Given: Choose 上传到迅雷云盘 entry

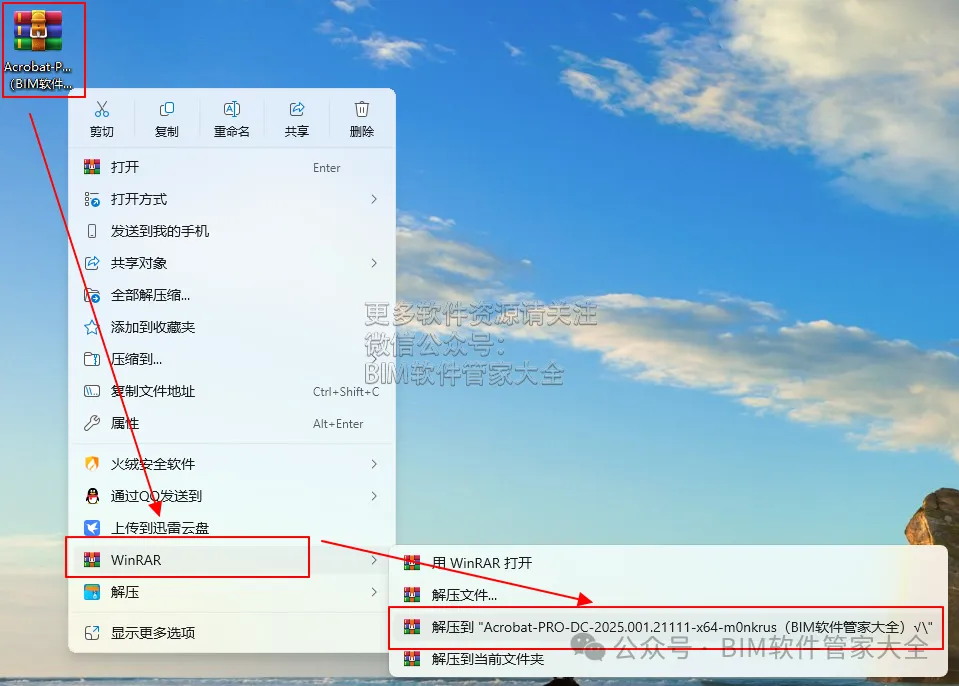Looking at the screenshot, I should [x=232, y=528].
